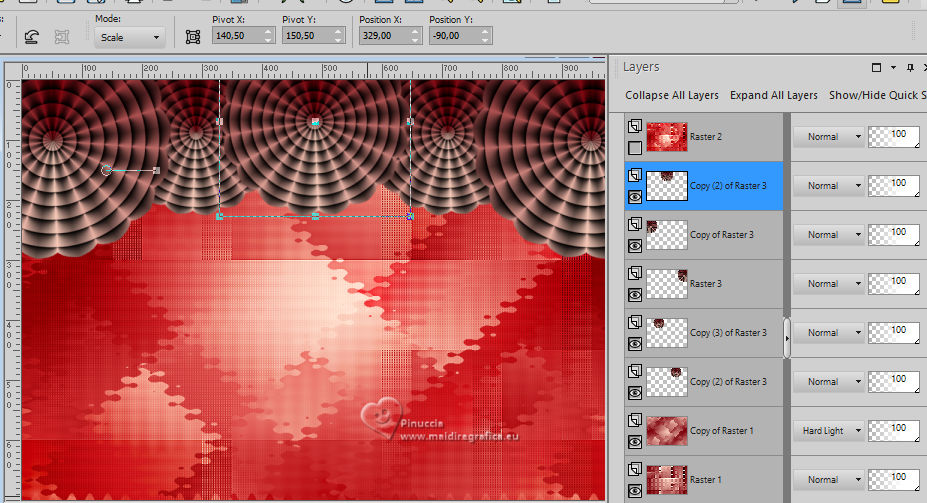Viewport: 927px width, 503px height.
Task: Select the Copy of Raster 1 thumbnail
Action: pos(667,431)
